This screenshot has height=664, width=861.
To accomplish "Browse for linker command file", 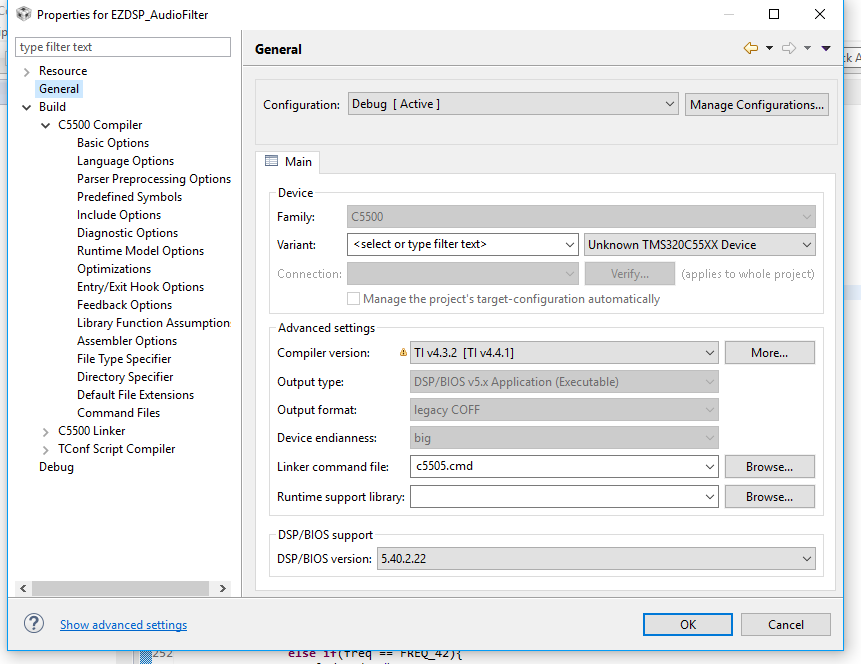I will tap(769, 466).
